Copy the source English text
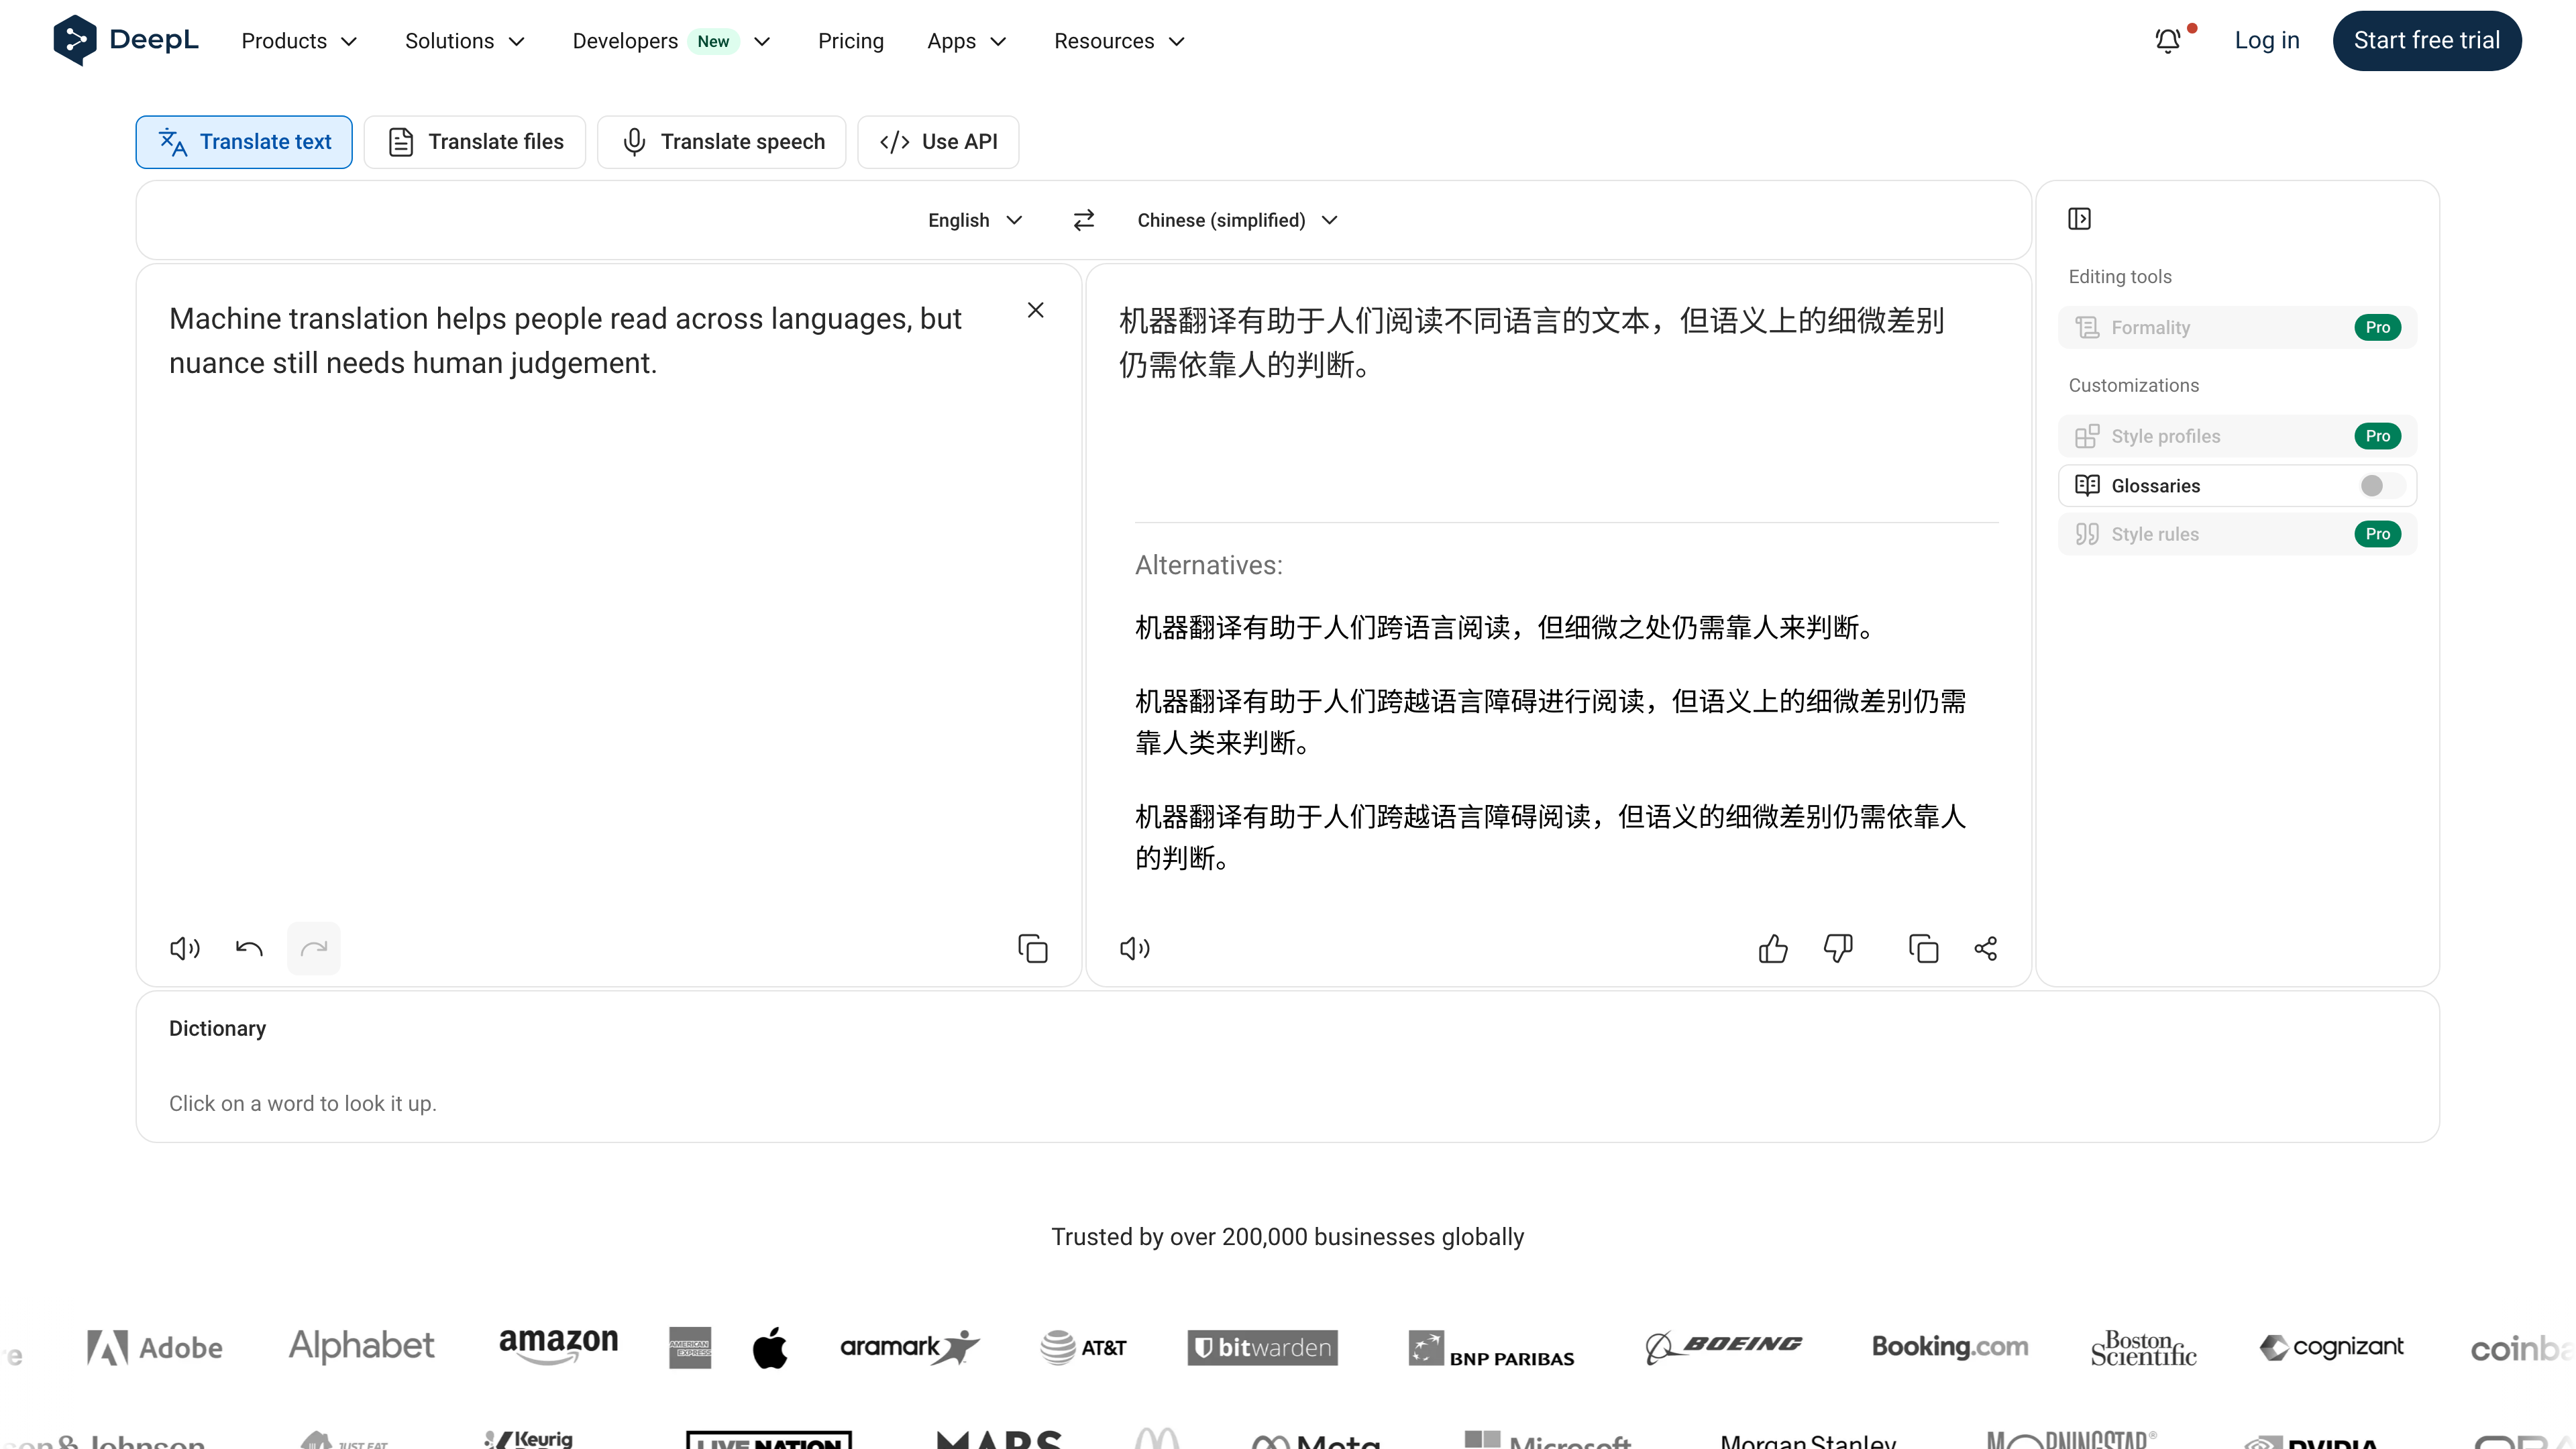 click(1033, 948)
